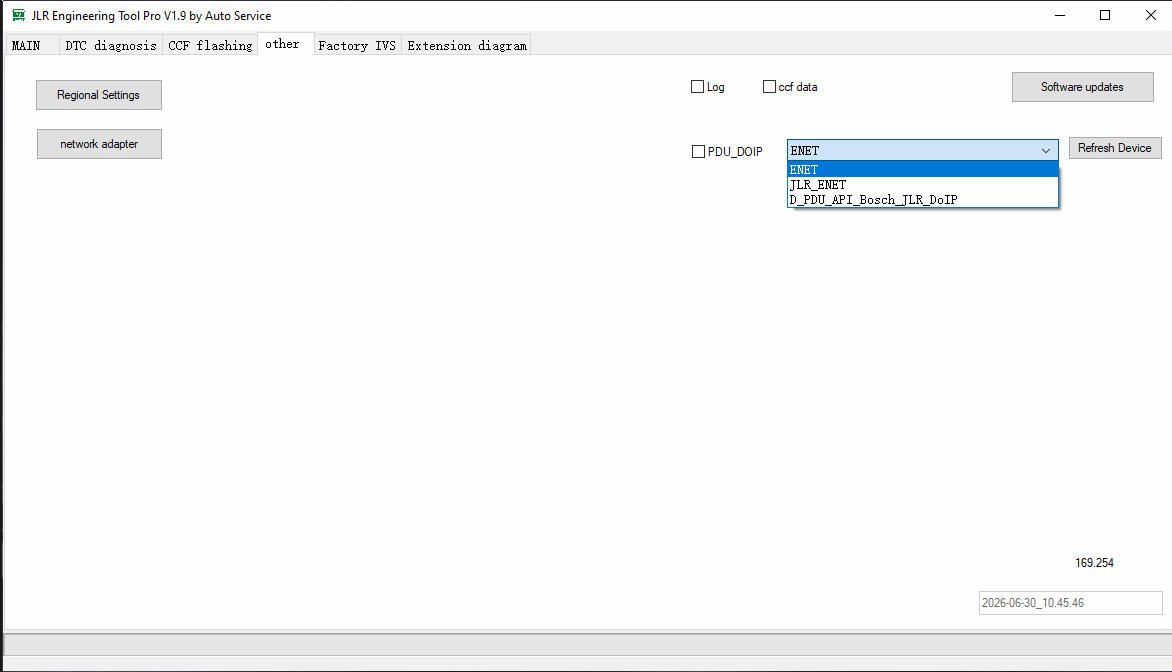Open the CCF flashing tab
The height and width of the screenshot is (672, 1172).
click(x=210, y=46)
